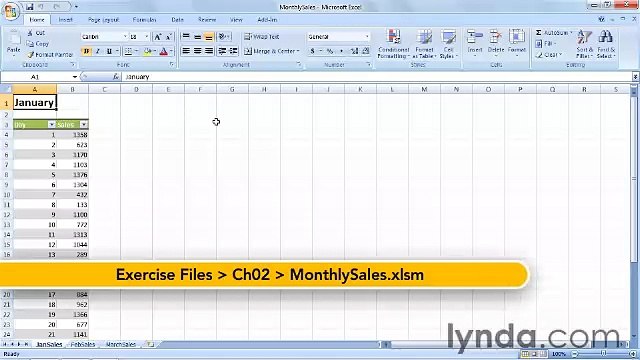This screenshot has width=640, height=360.
Task: Open the Cell Styles gallery
Action: tap(448, 44)
